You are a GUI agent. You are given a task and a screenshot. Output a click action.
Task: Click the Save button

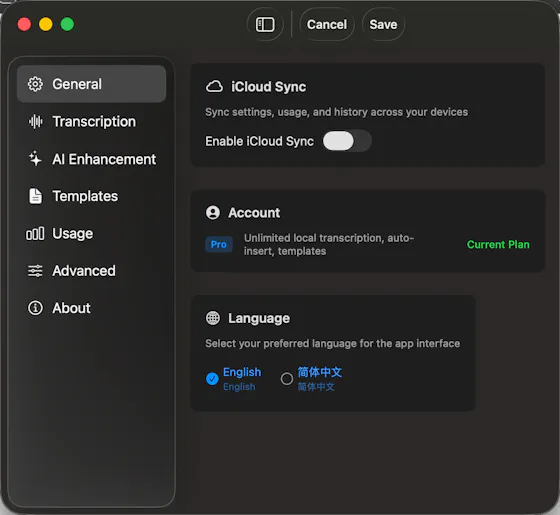pyautogui.click(x=383, y=25)
